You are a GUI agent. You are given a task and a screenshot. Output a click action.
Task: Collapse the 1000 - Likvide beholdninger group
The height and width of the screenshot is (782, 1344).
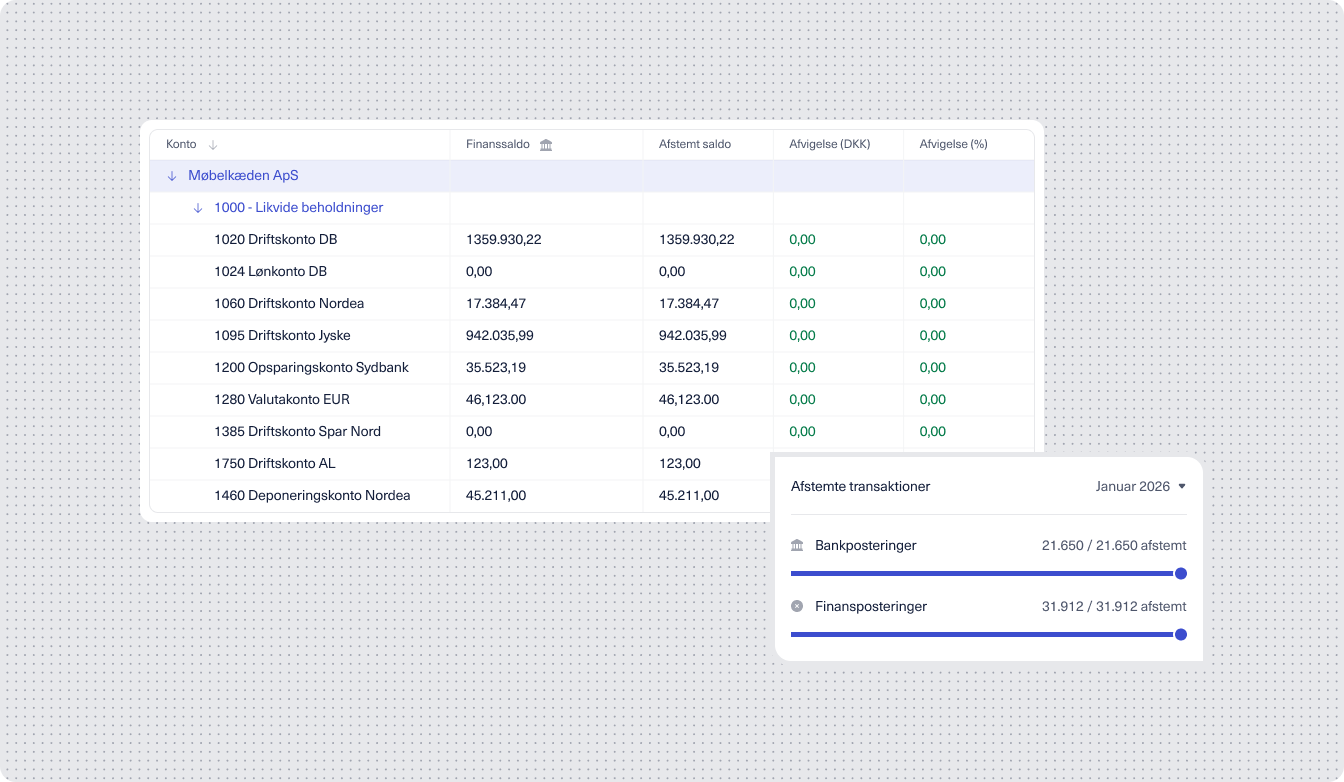(x=198, y=208)
